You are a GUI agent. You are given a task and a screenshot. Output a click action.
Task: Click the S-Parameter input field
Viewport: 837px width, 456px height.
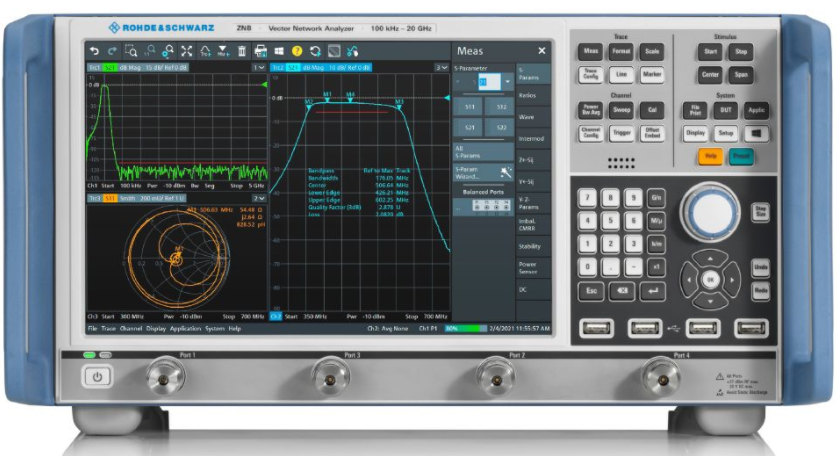pyautogui.click(x=489, y=82)
